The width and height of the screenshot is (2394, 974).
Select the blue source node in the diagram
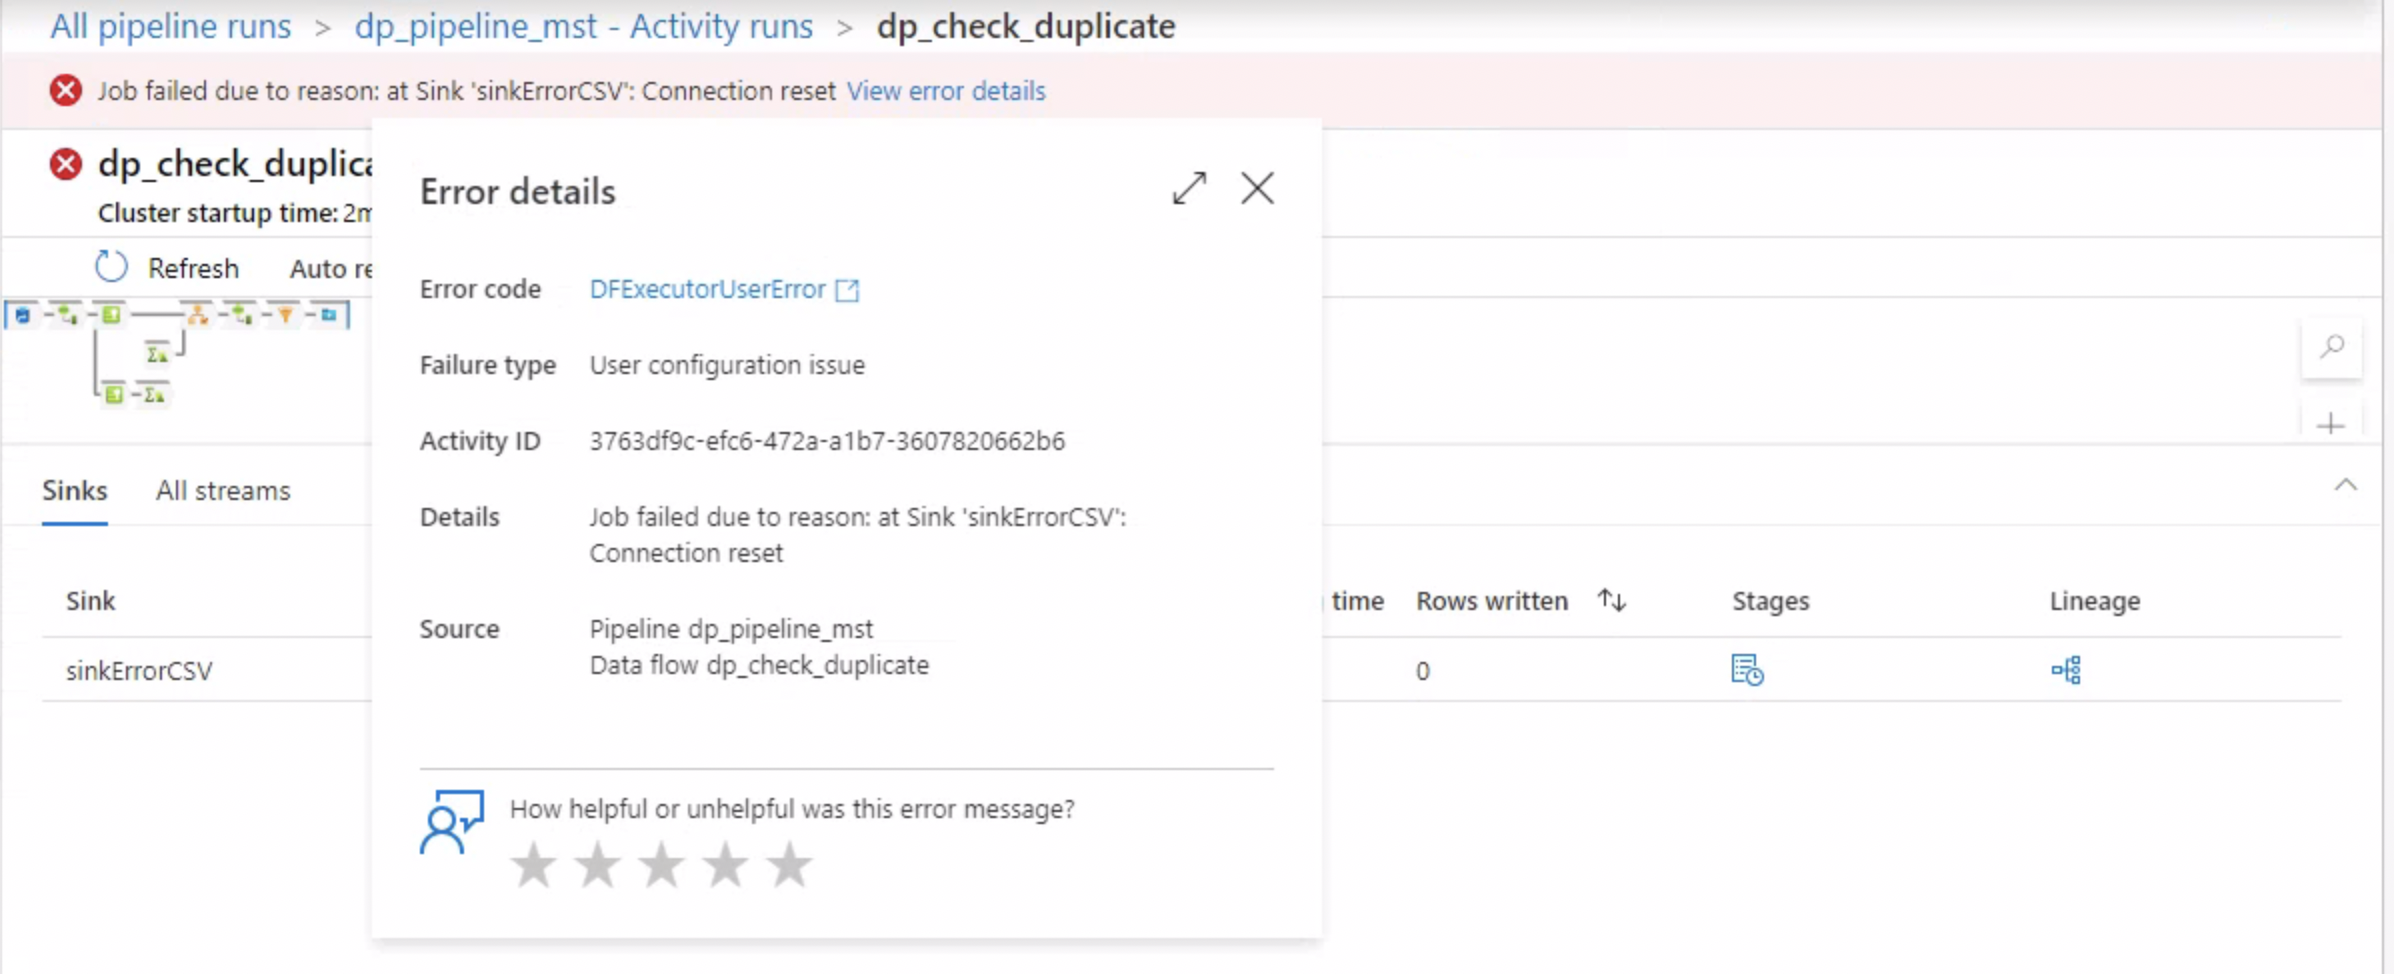pyautogui.click(x=23, y=314)
